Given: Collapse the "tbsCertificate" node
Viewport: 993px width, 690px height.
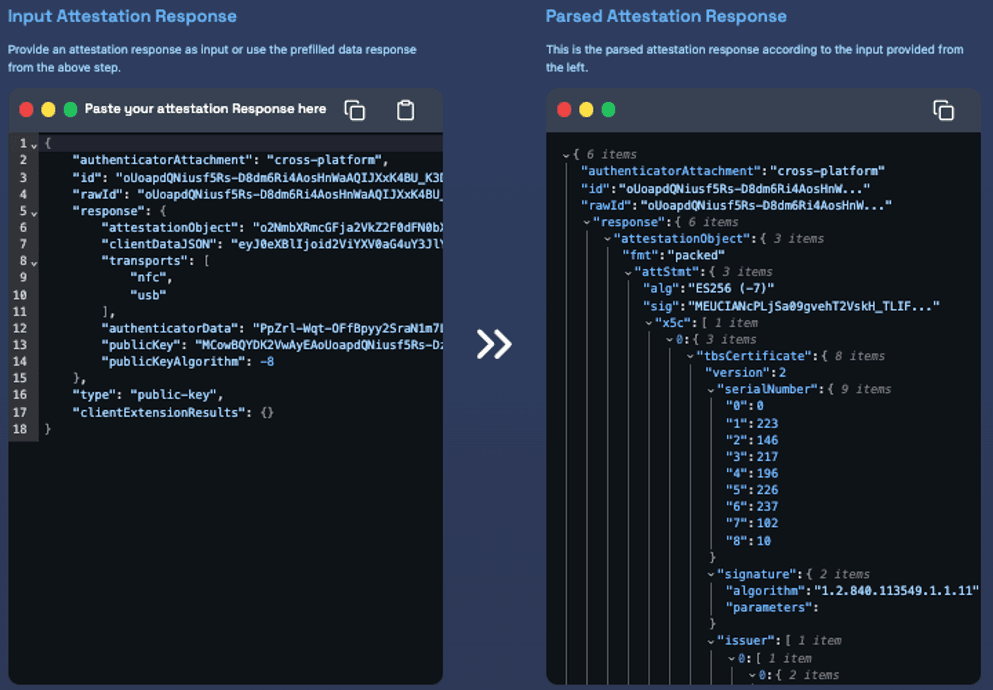Looking at the screenshot, I should (x=690, y=356).
